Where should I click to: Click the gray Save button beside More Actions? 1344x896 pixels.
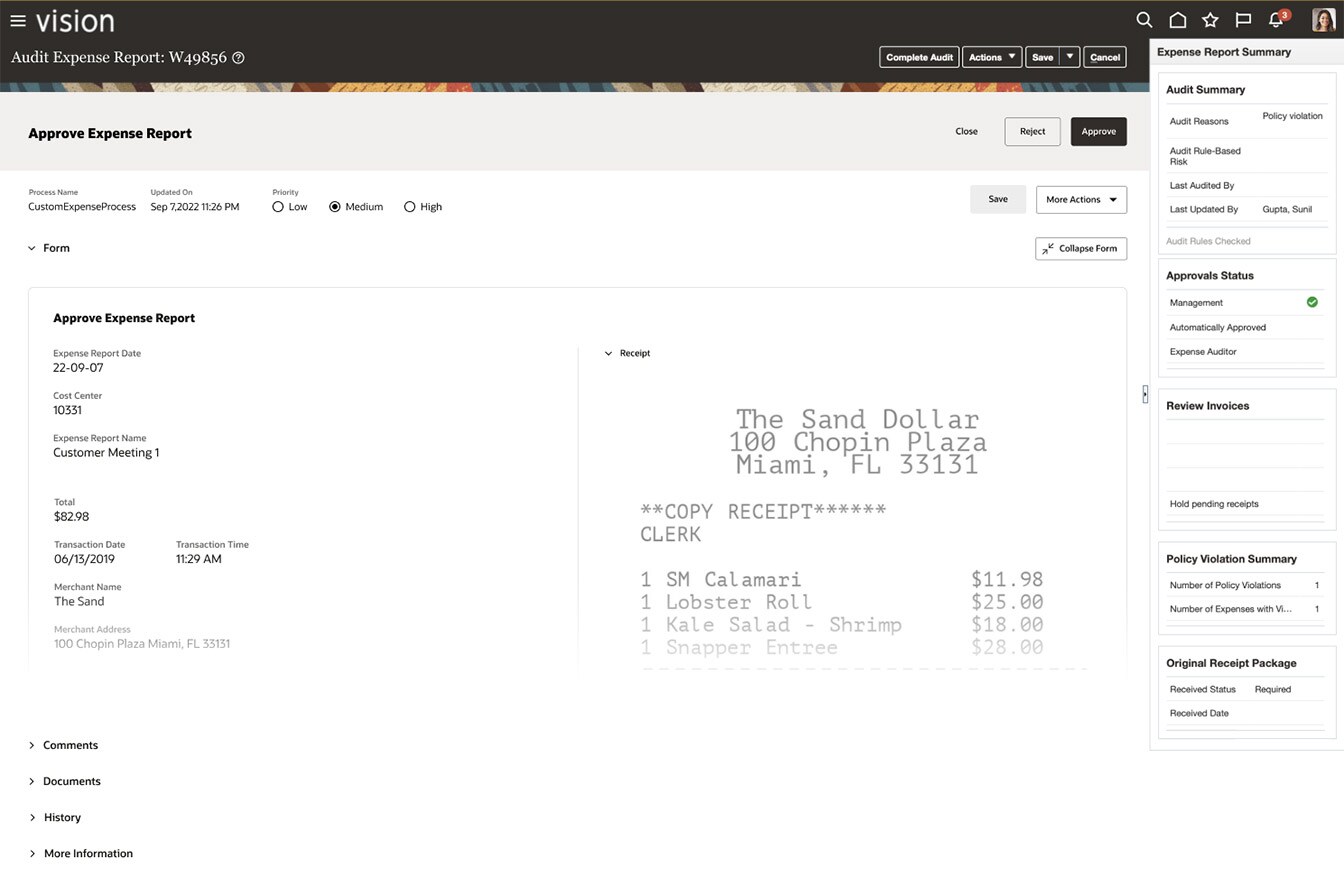(x=998, y=199)
